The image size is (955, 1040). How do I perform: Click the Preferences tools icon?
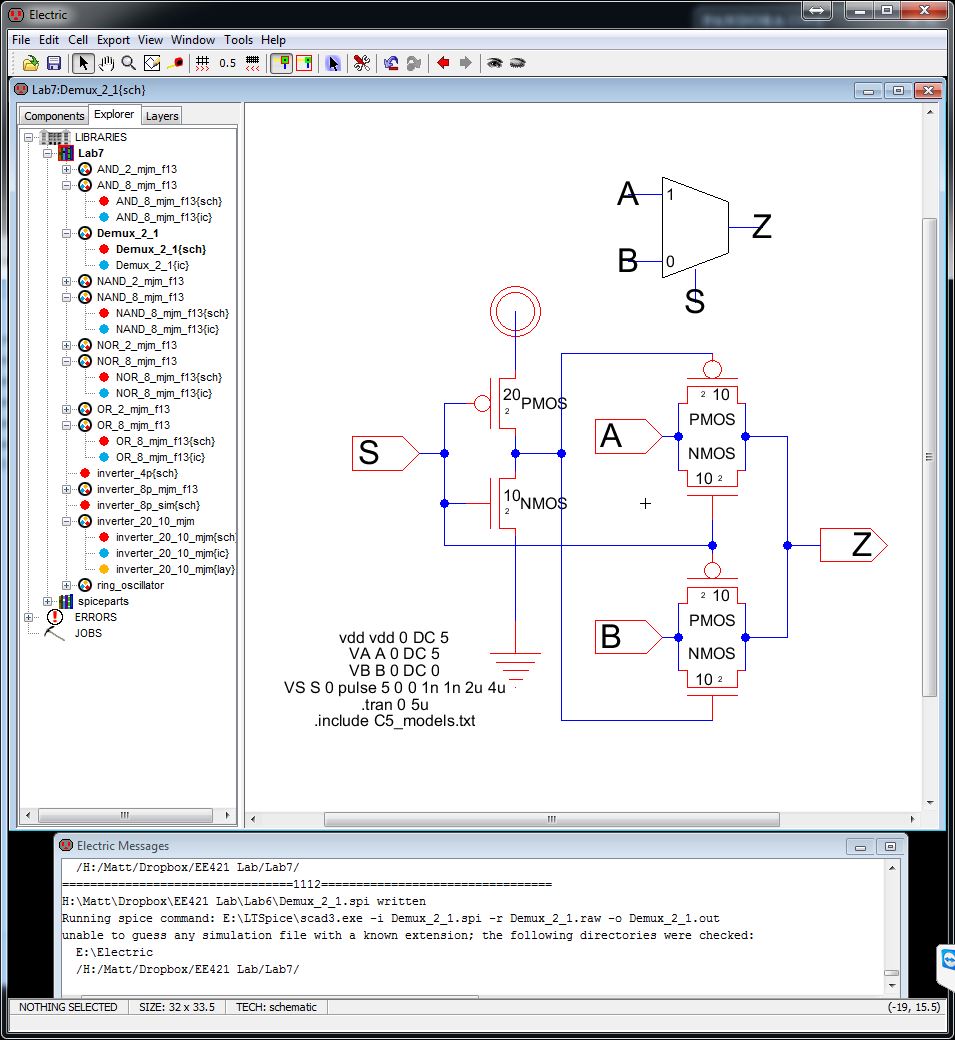coord(362,63)
